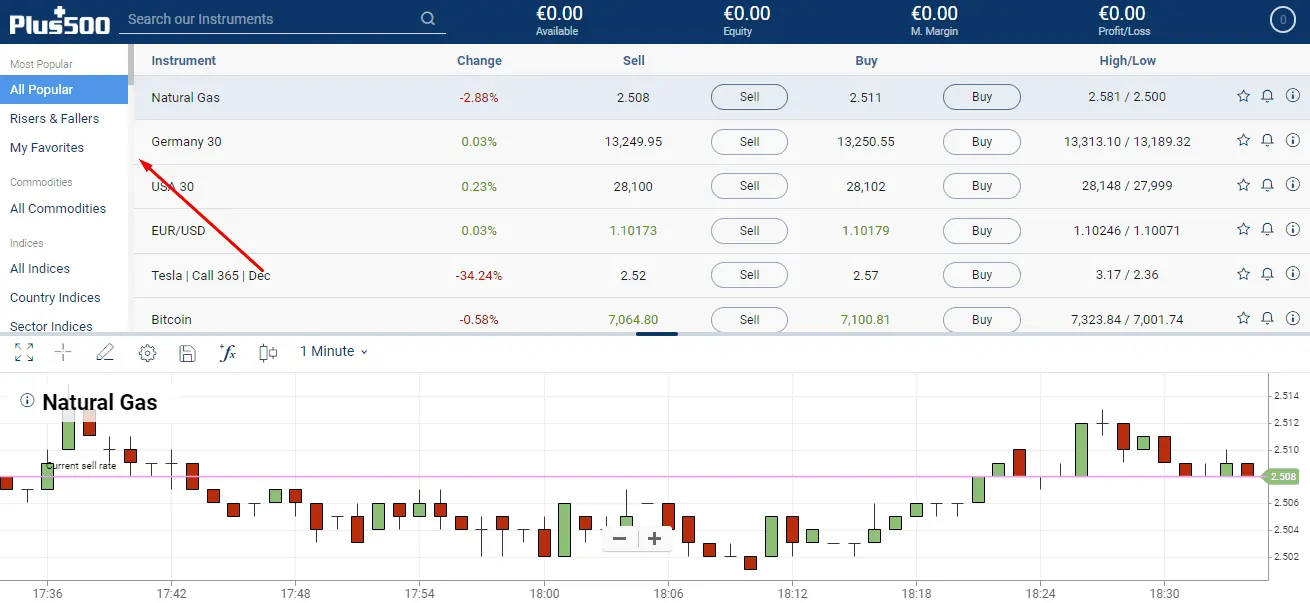View info details for Germany 30
Viewport: 1310px width, 603px height.
pos(1292,140)
